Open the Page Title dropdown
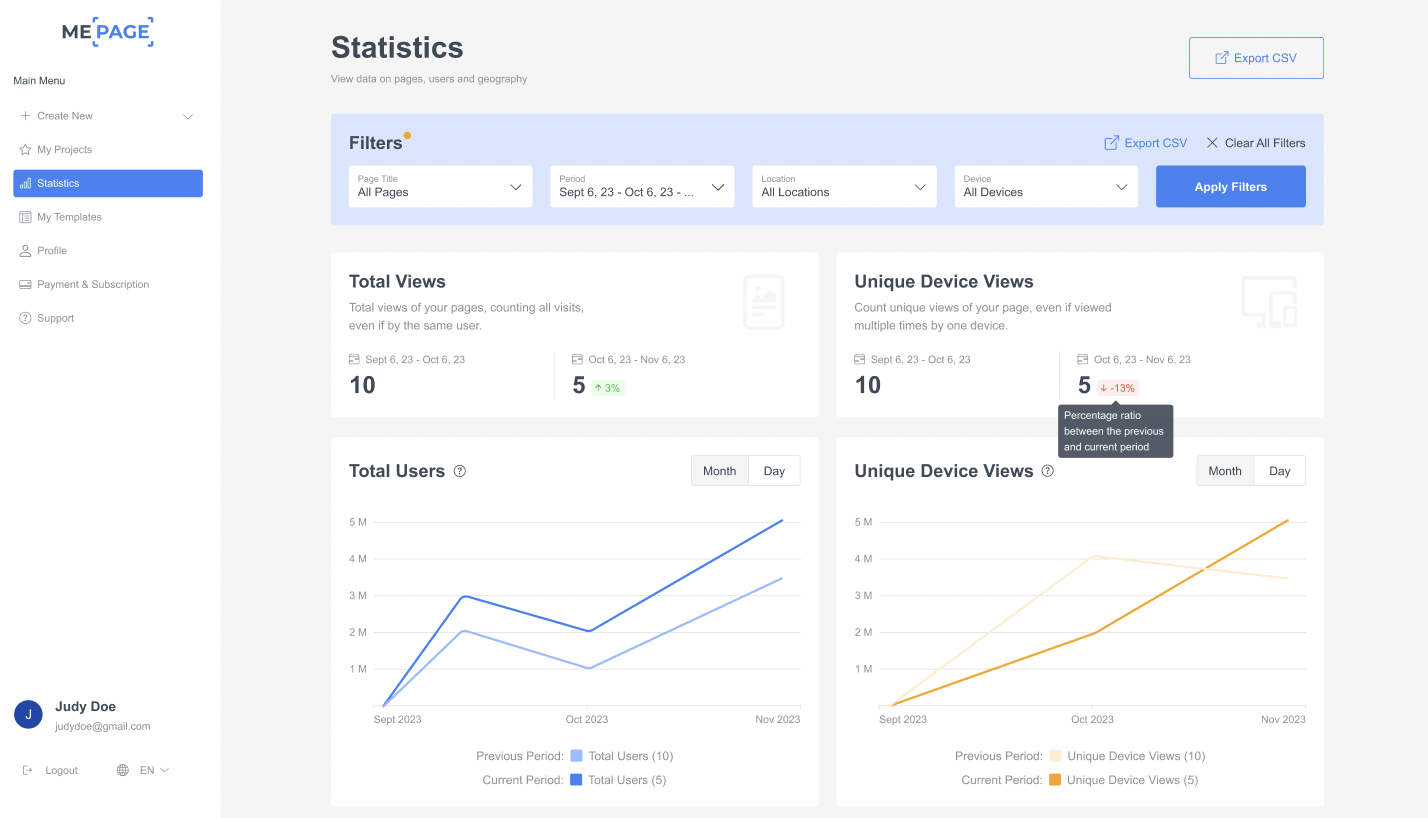This screenshot has height=818, width=1428. (440, 187)
